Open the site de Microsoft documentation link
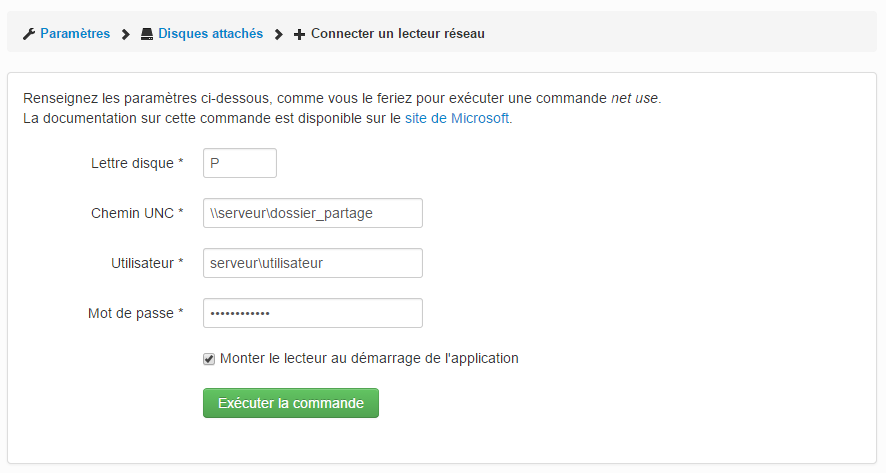The height and width of the screenshot is (473, 886). pos(457,118)
